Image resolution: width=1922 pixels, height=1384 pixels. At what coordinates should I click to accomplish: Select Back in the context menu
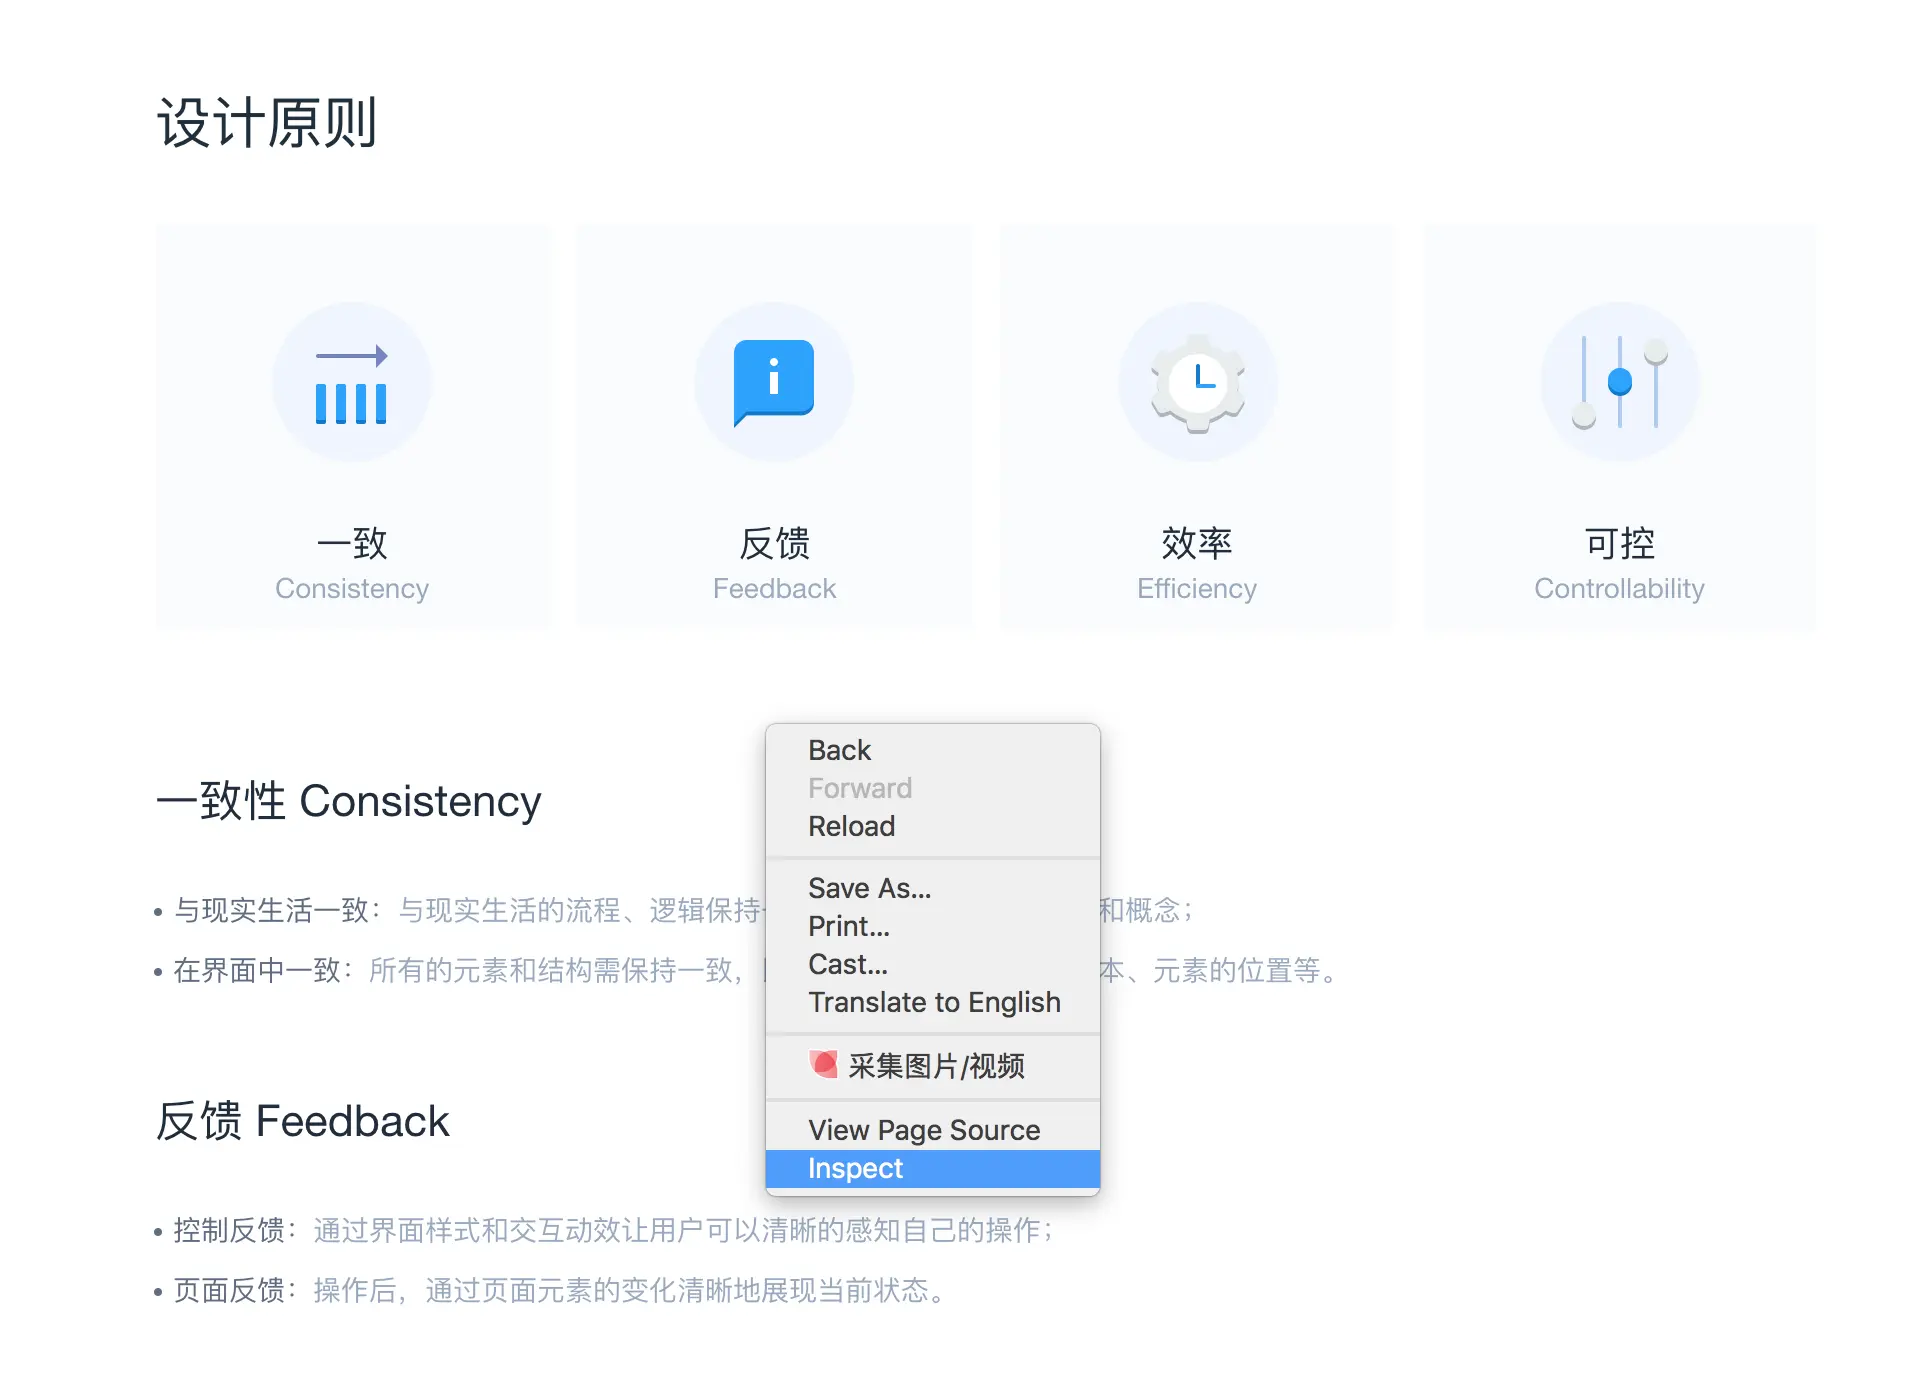point(839,750)
